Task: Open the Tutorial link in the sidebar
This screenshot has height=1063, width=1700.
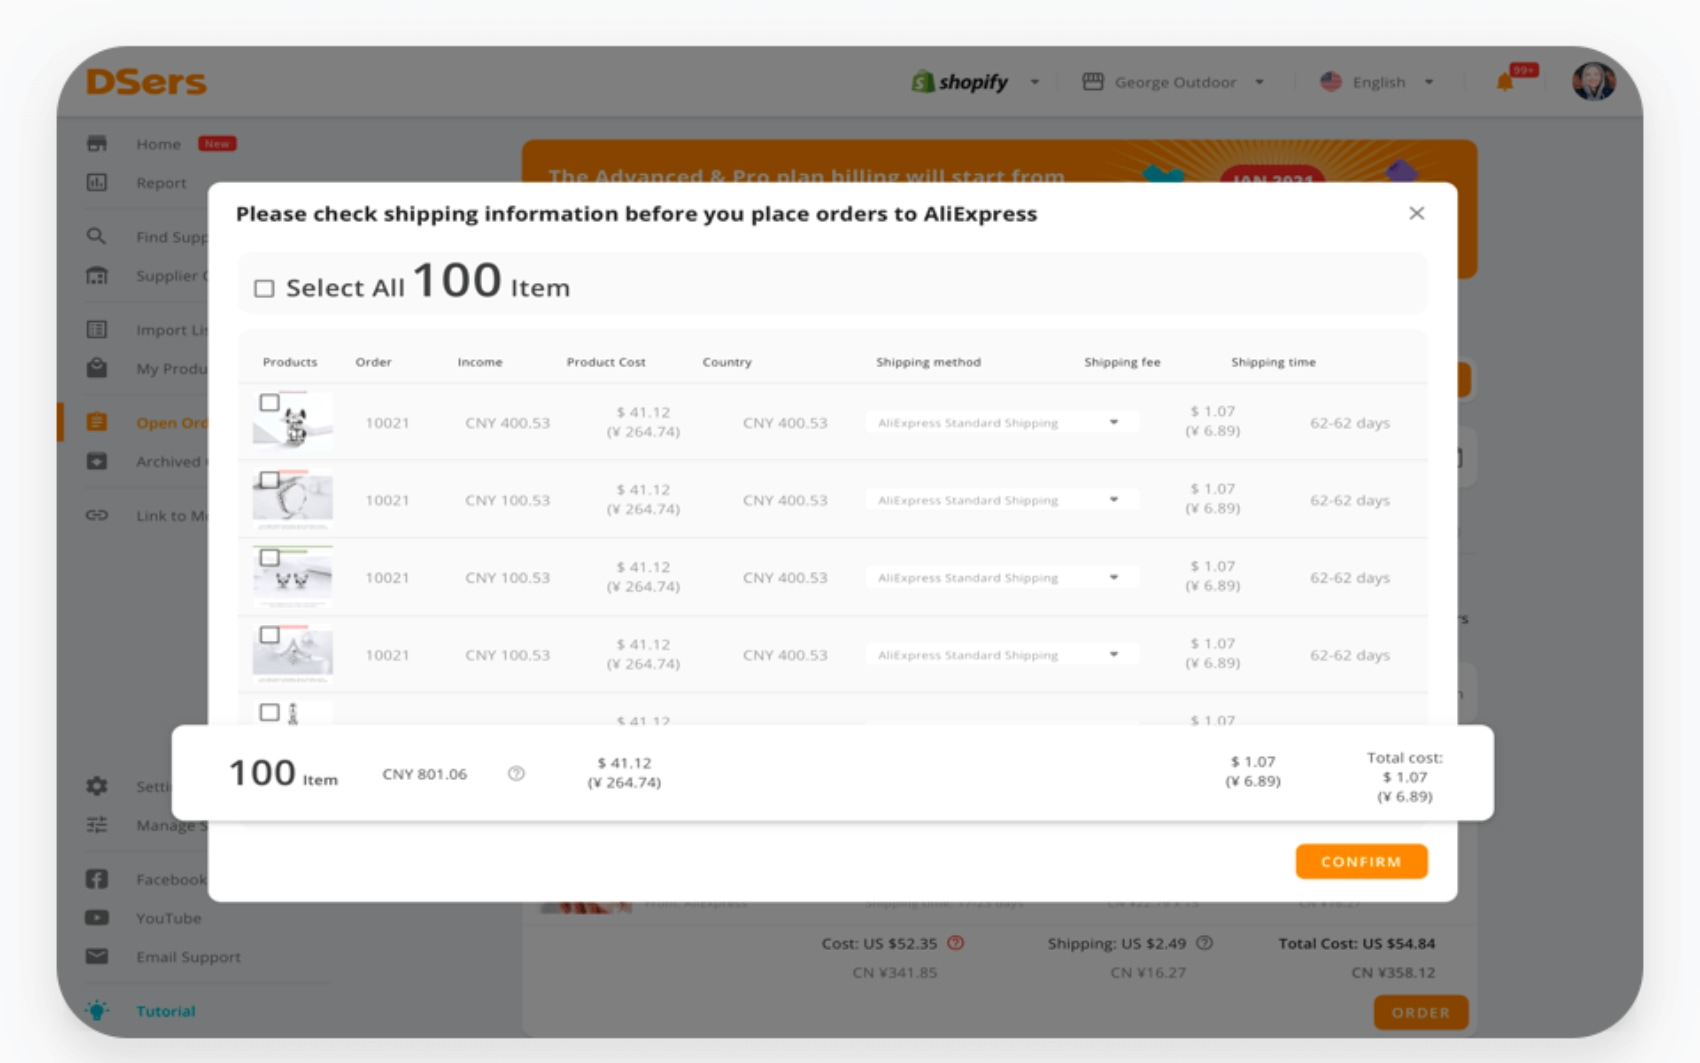Action: pyautogui.click(x=166, y=1011)
